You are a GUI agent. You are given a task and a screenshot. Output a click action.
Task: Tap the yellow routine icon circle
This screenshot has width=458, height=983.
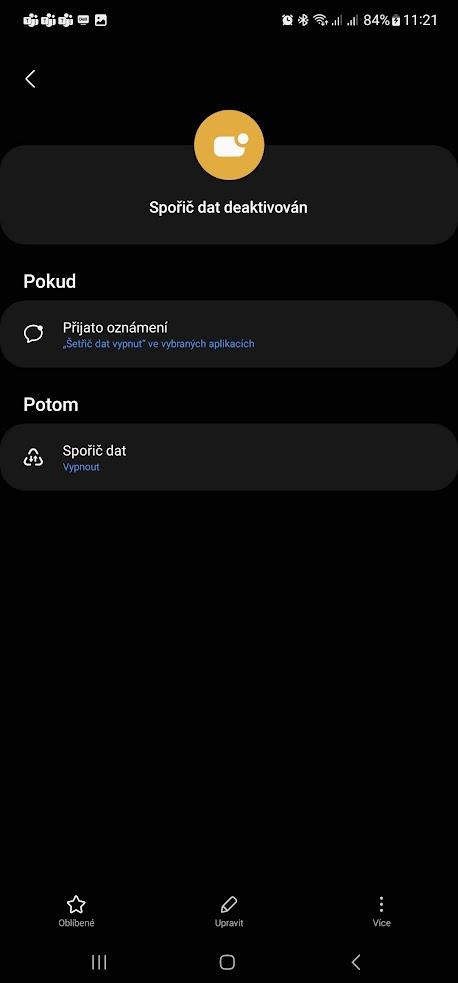[229, 145]
